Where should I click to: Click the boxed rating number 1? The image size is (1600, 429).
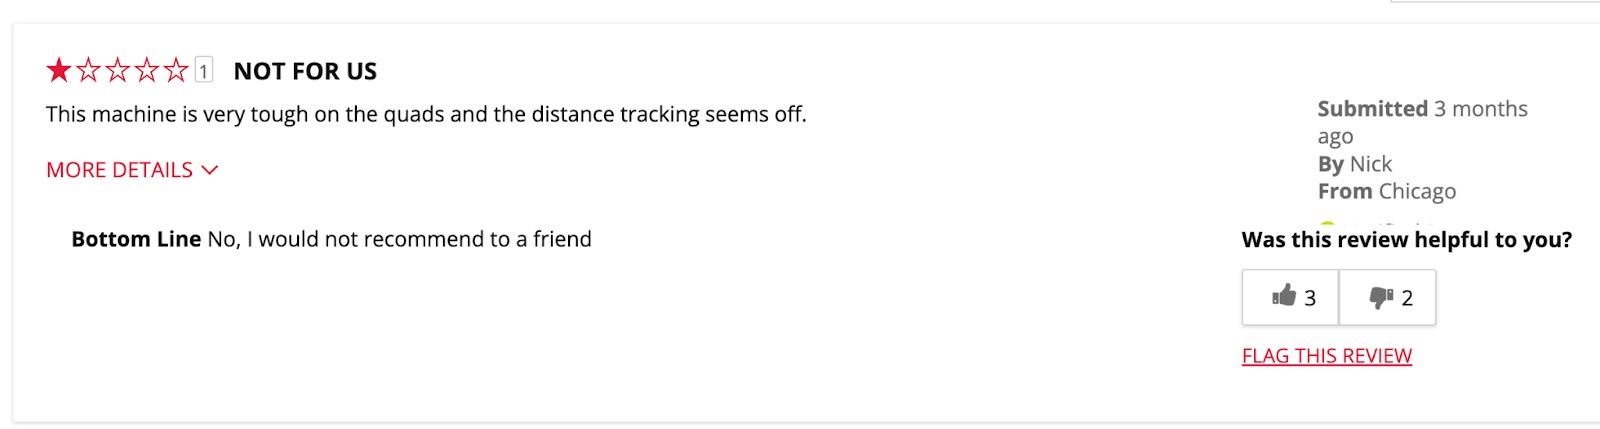point(203,70)
